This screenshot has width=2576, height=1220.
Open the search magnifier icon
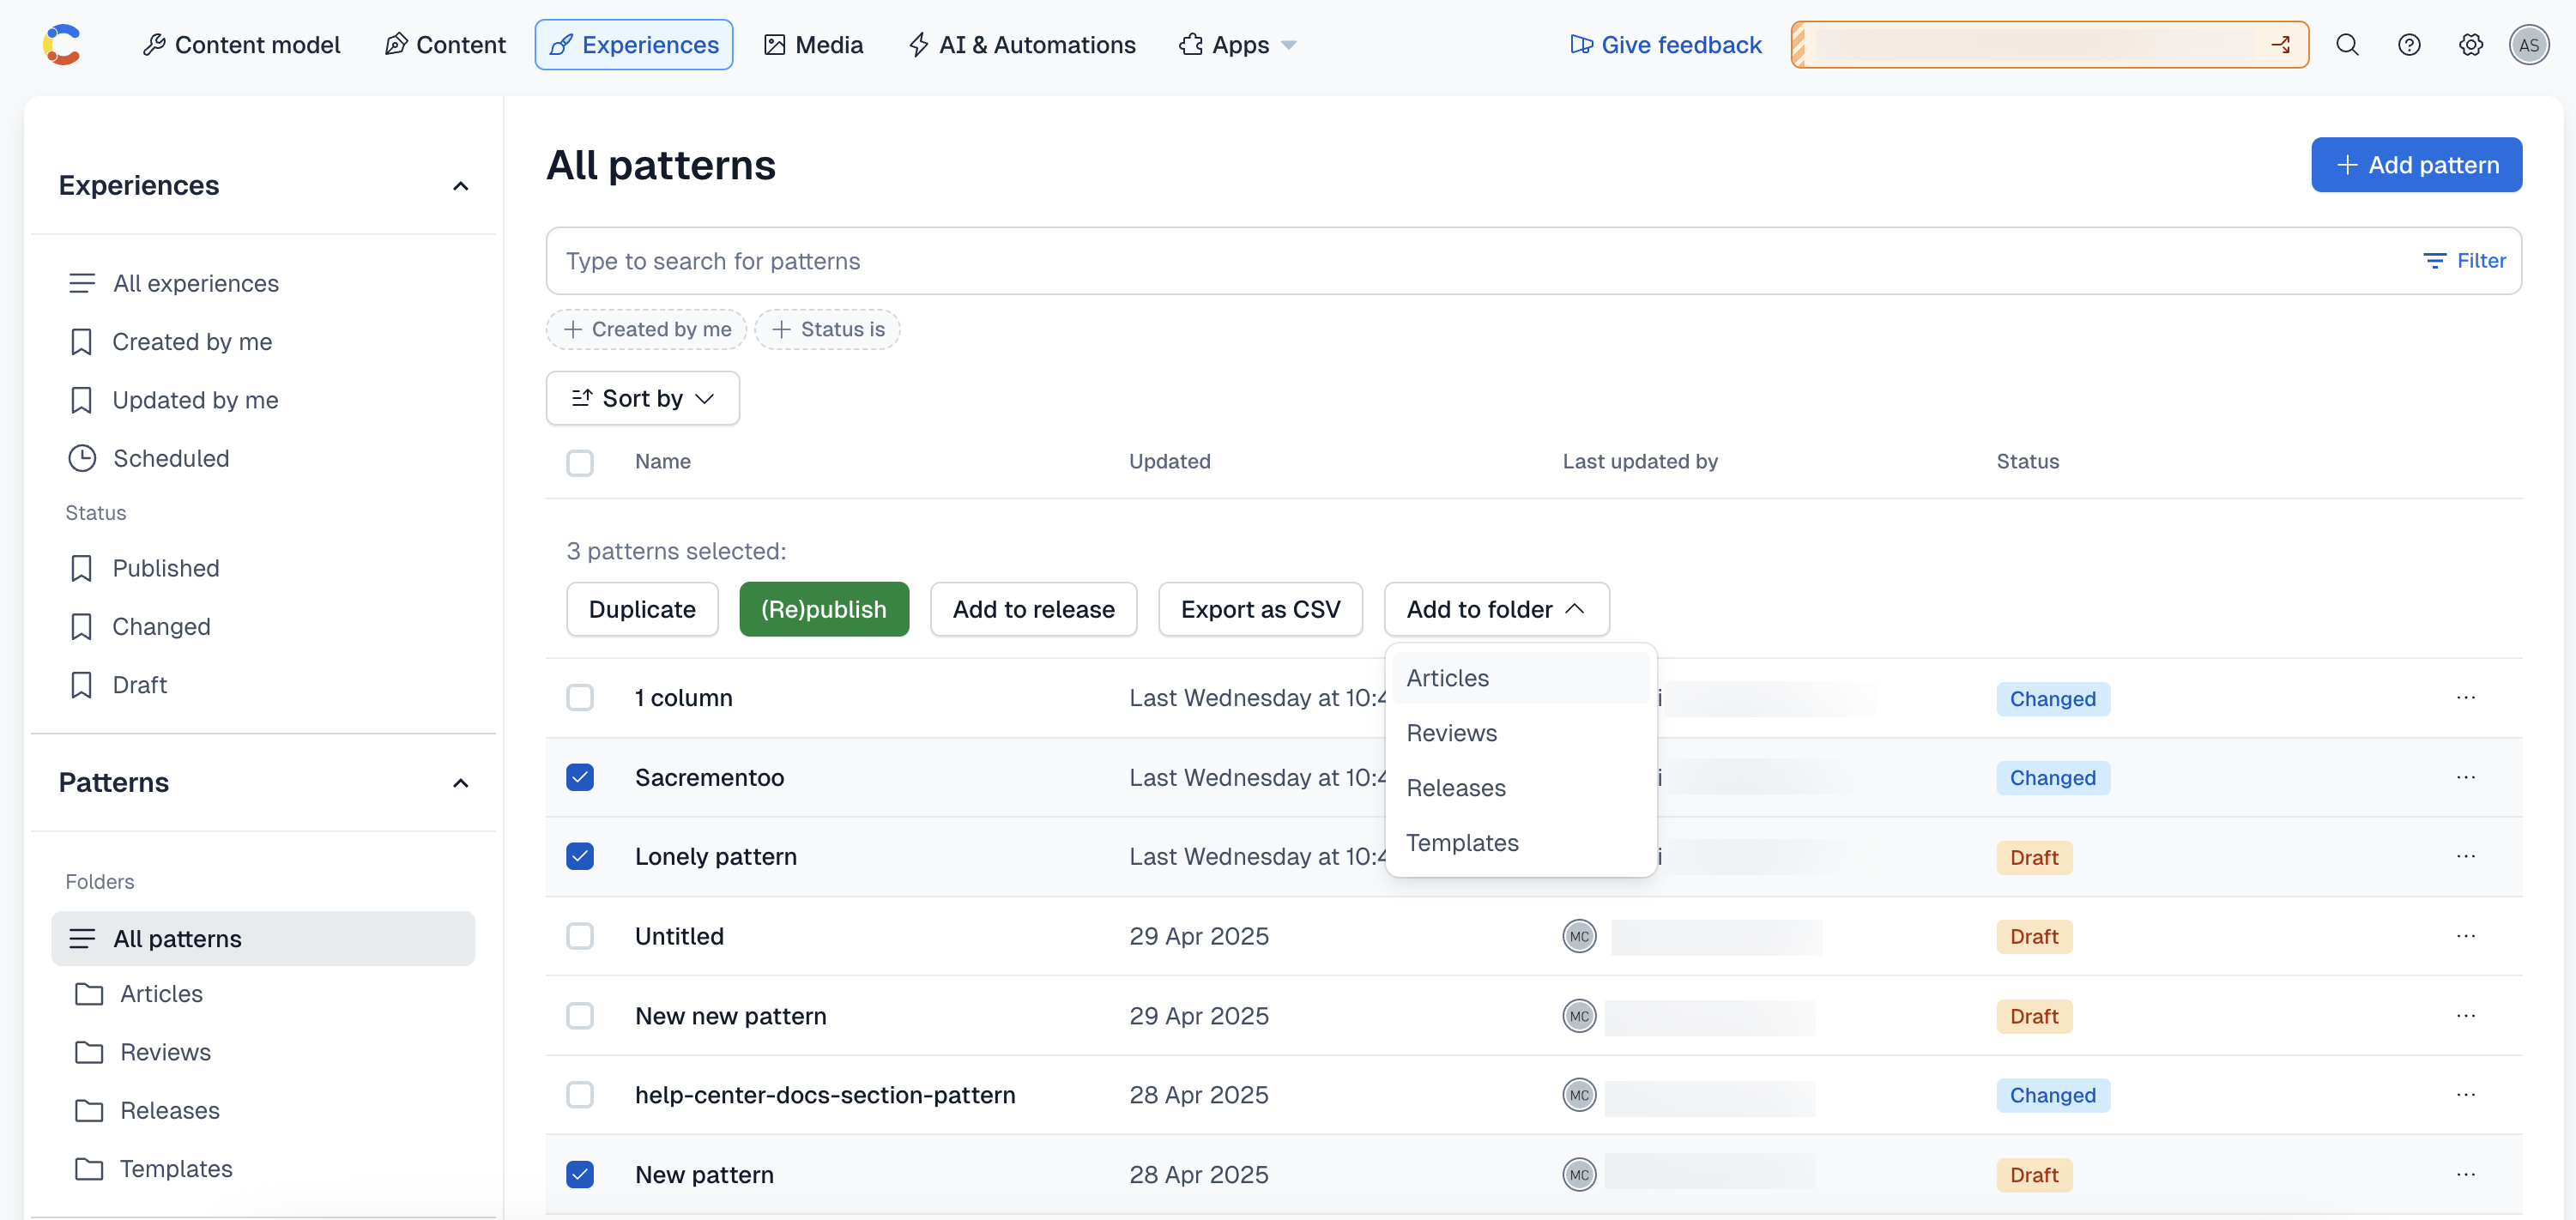point(2346,45)
